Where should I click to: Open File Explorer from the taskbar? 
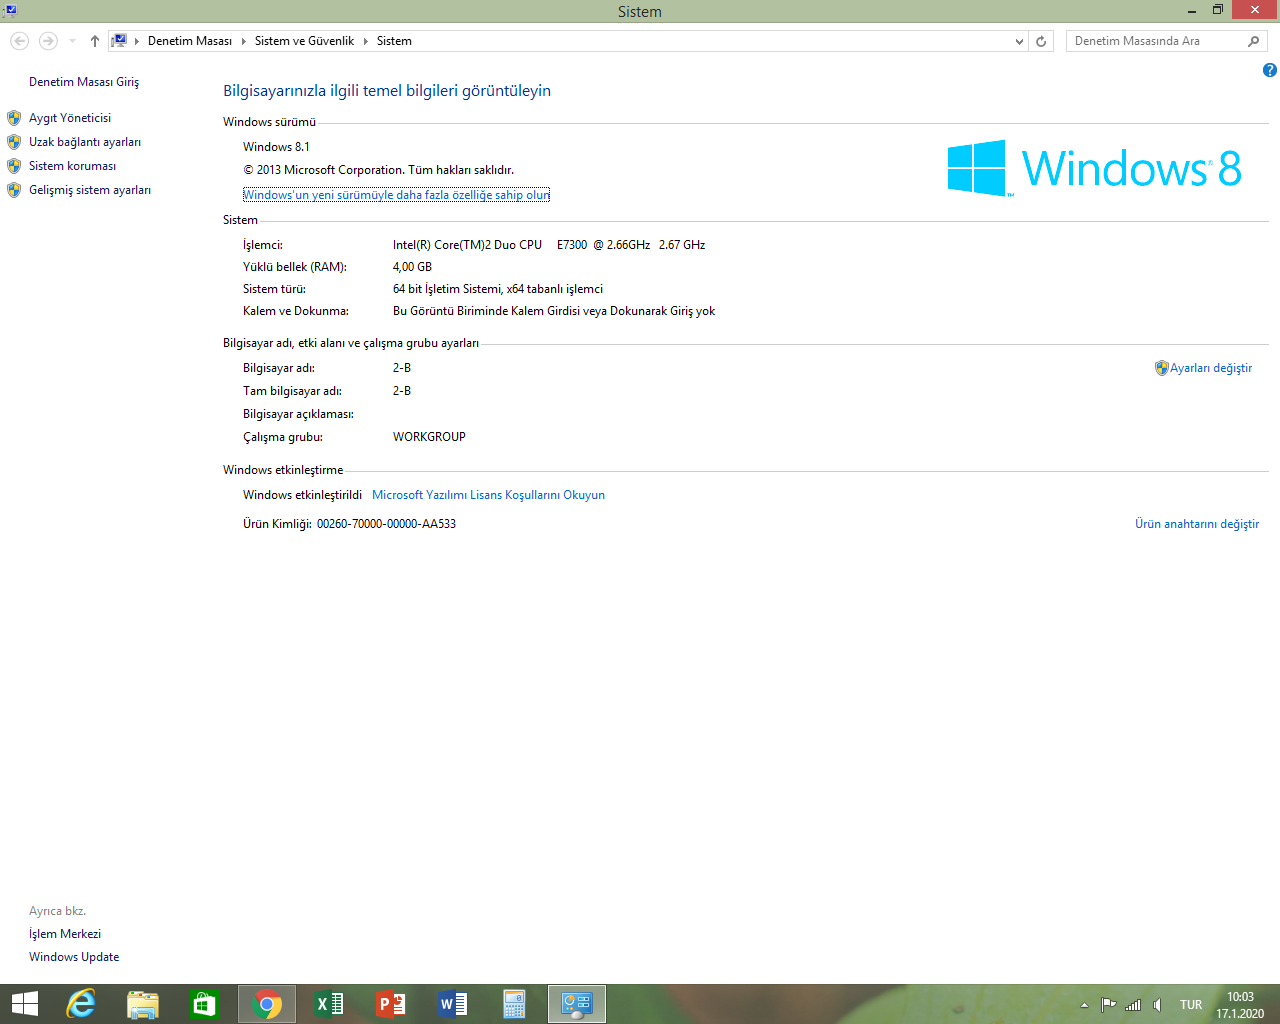coord(143,1004)
